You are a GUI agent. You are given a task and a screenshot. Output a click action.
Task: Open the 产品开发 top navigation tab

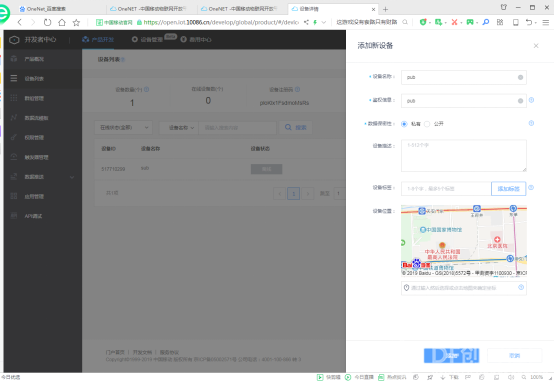(98, 40)
